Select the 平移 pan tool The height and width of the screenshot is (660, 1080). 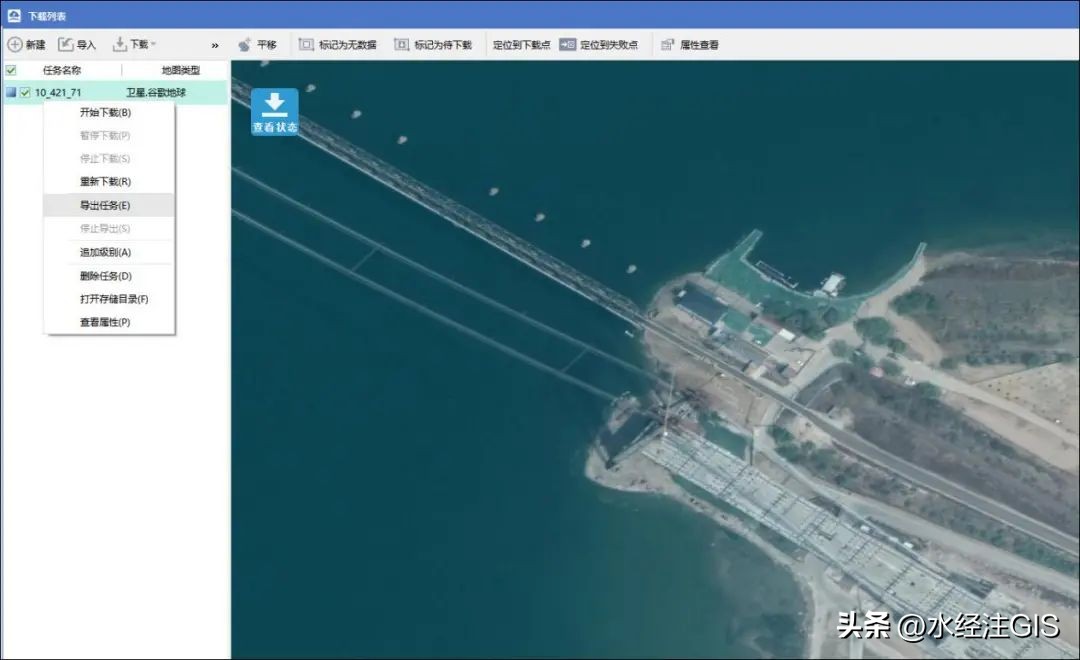[x=256, y=44]
